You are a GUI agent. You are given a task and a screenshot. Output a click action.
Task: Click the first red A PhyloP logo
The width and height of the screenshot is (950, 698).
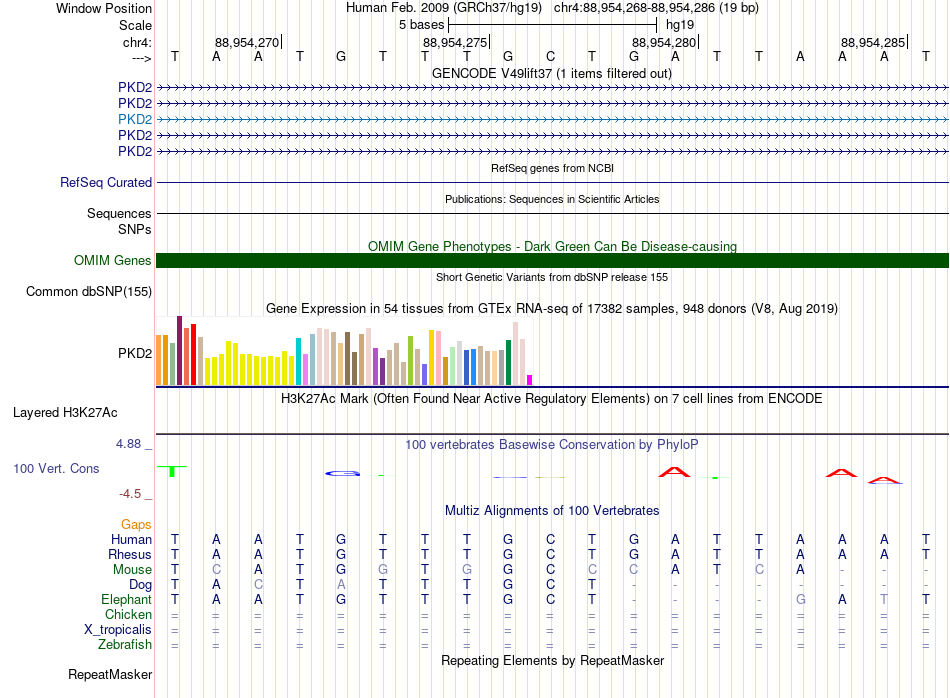(x=674, y=472)
